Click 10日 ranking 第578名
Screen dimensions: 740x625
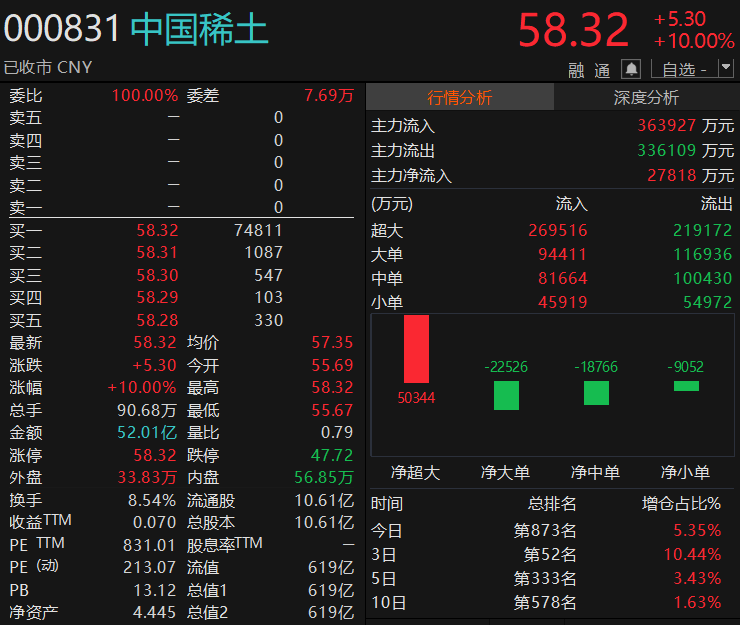[545, 602]
